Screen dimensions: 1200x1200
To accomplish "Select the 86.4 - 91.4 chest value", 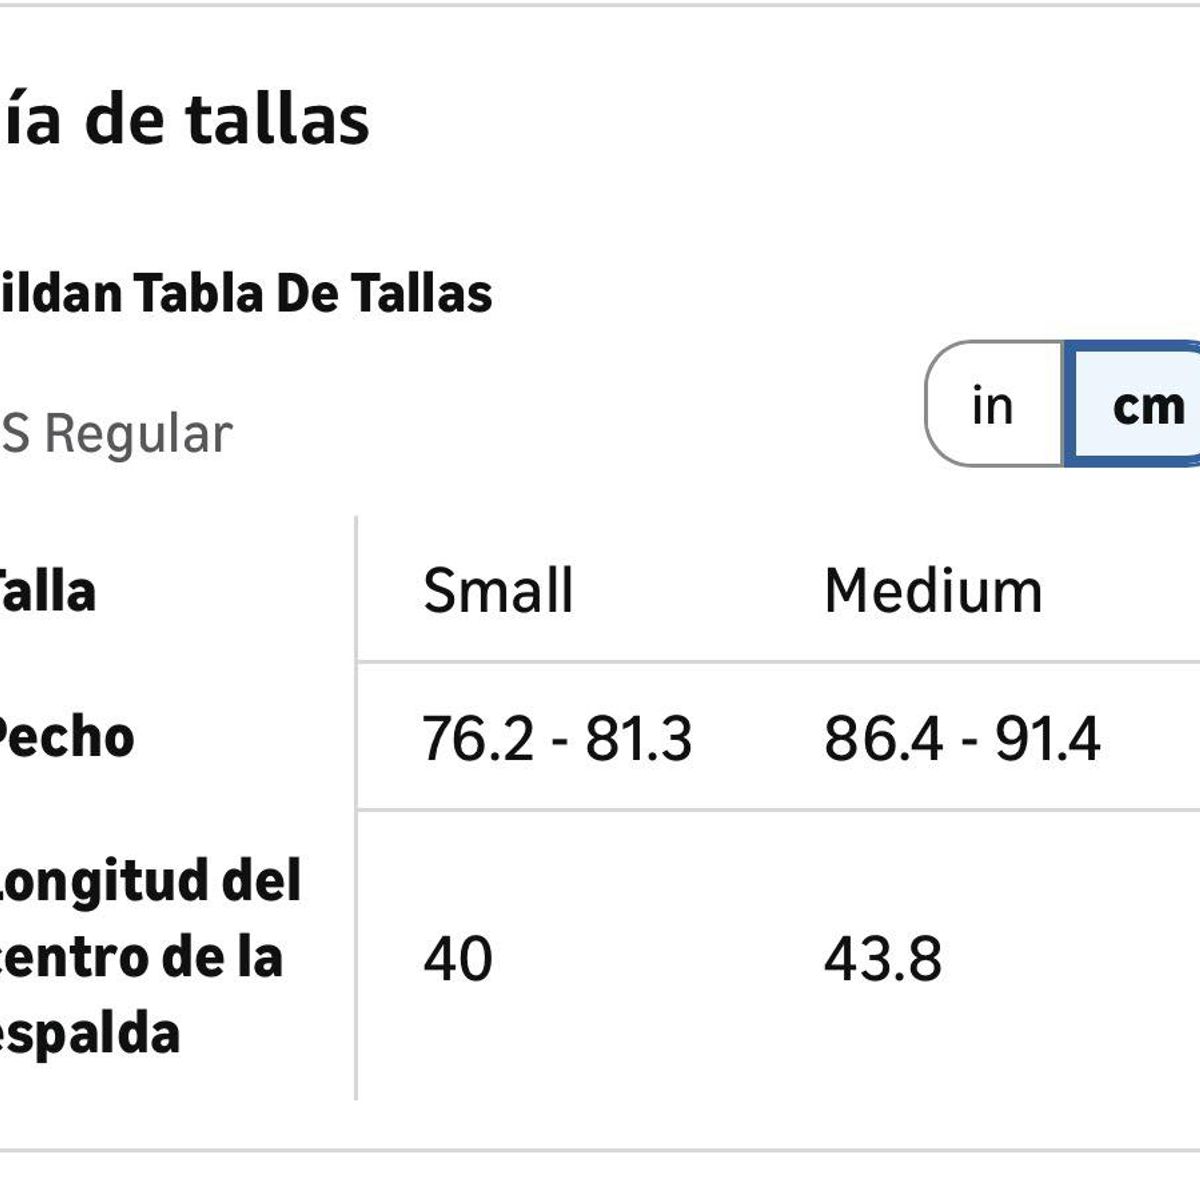I will pyautogui.click(x=962, y=739).
